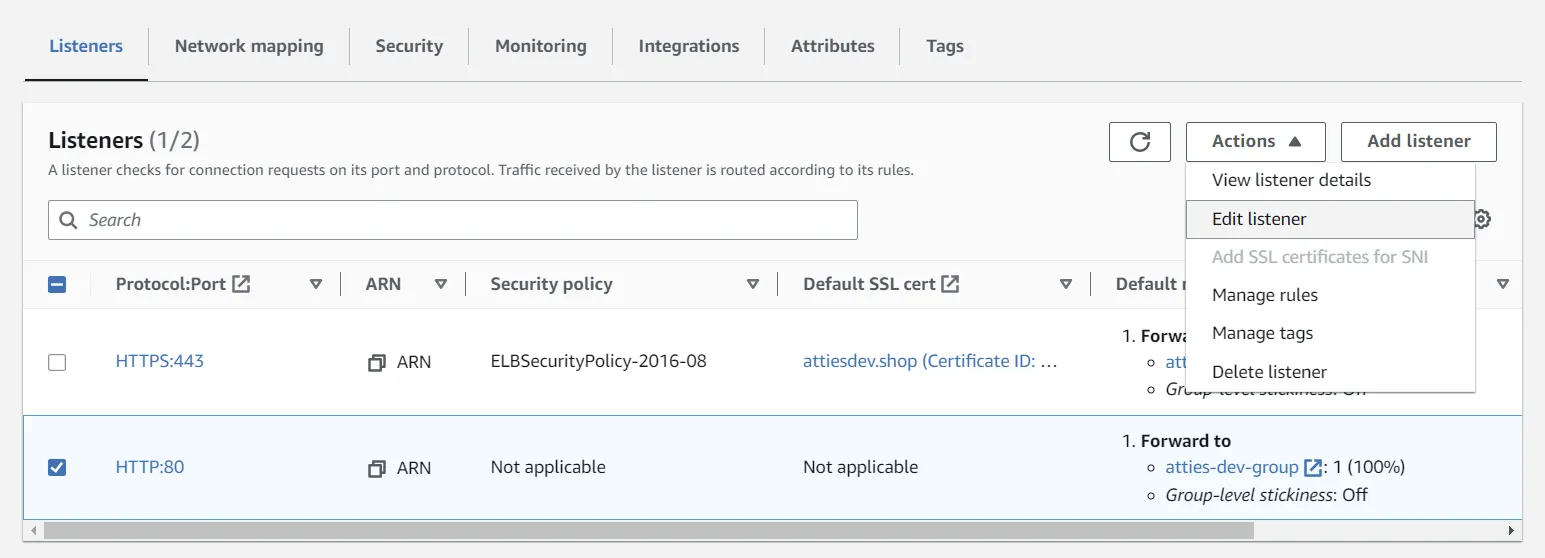The image size is (1545, 558).
Task: Click the horizontal scrollbar thumb
Action: 648,530
